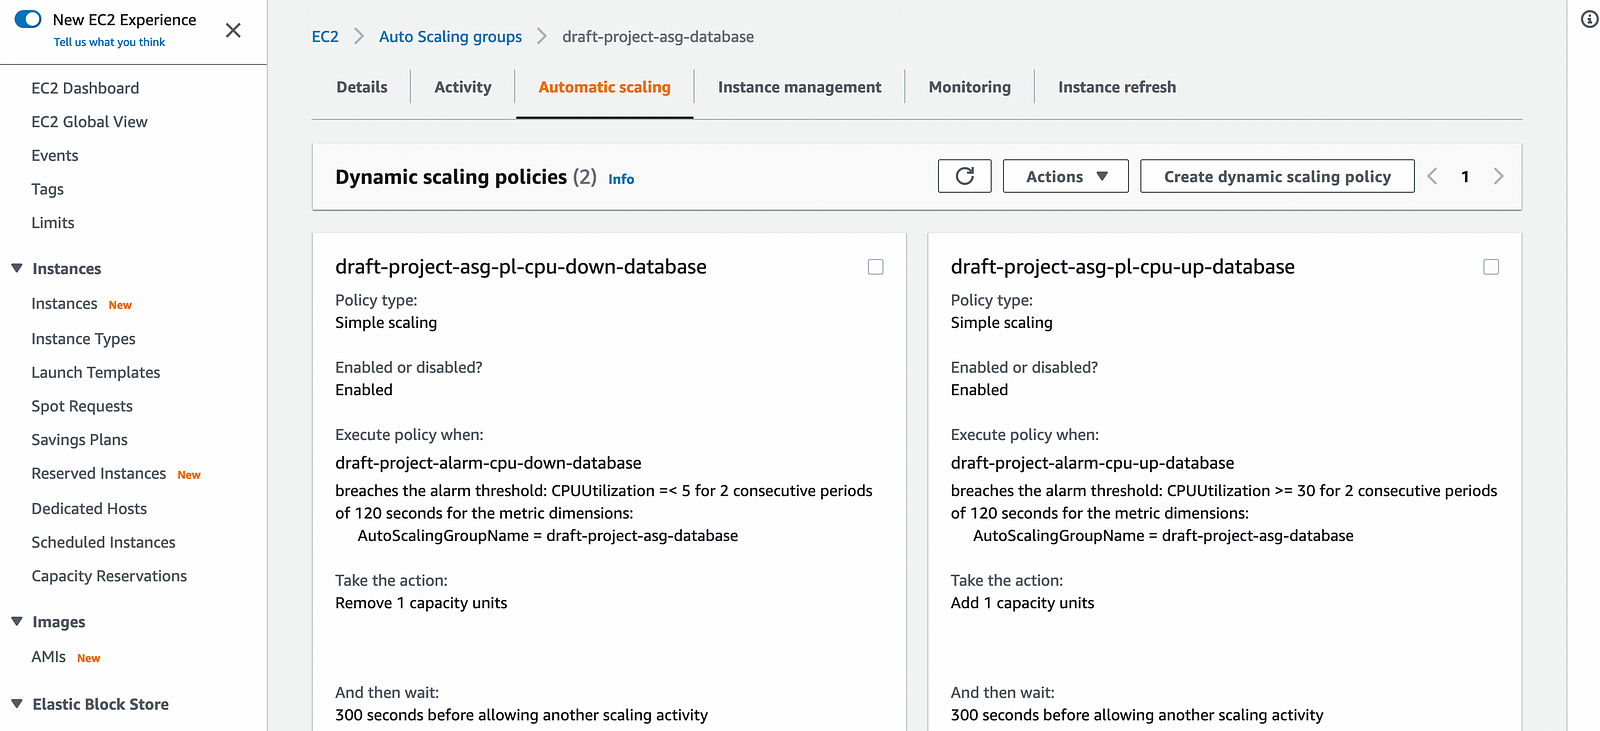Open the info panel icon at top right
Viewport: 1600px width, 731px height.
1589,19
